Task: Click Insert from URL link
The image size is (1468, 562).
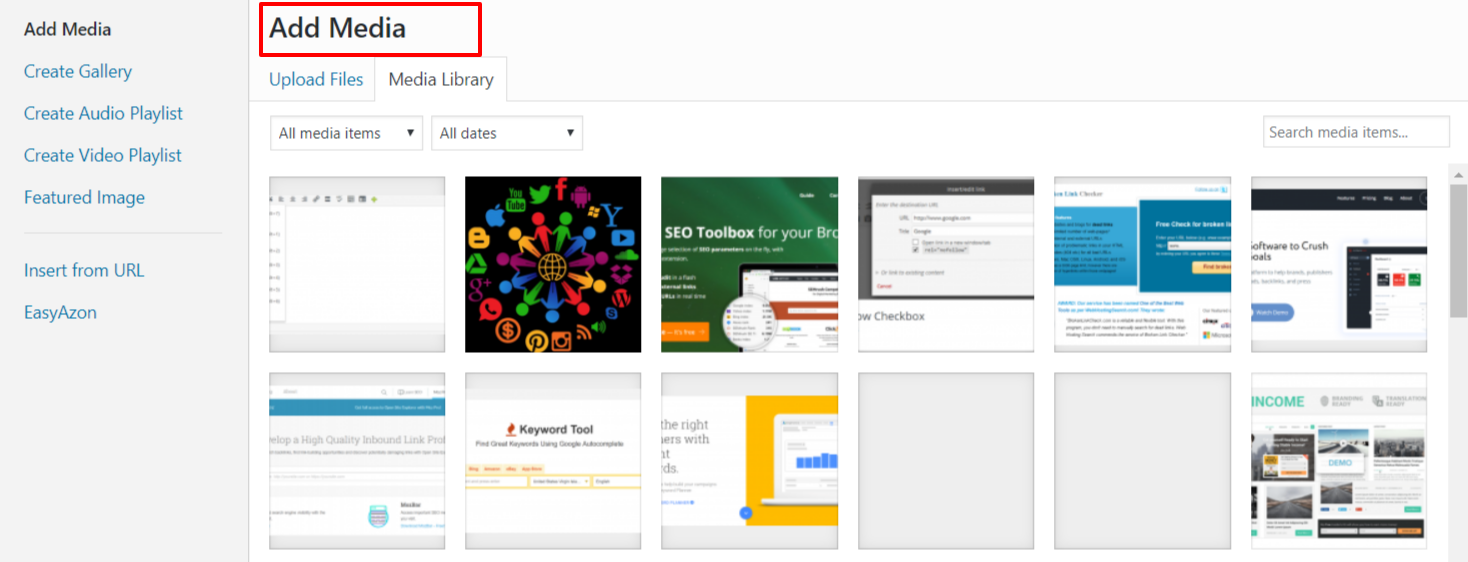Action: point(84,270)
